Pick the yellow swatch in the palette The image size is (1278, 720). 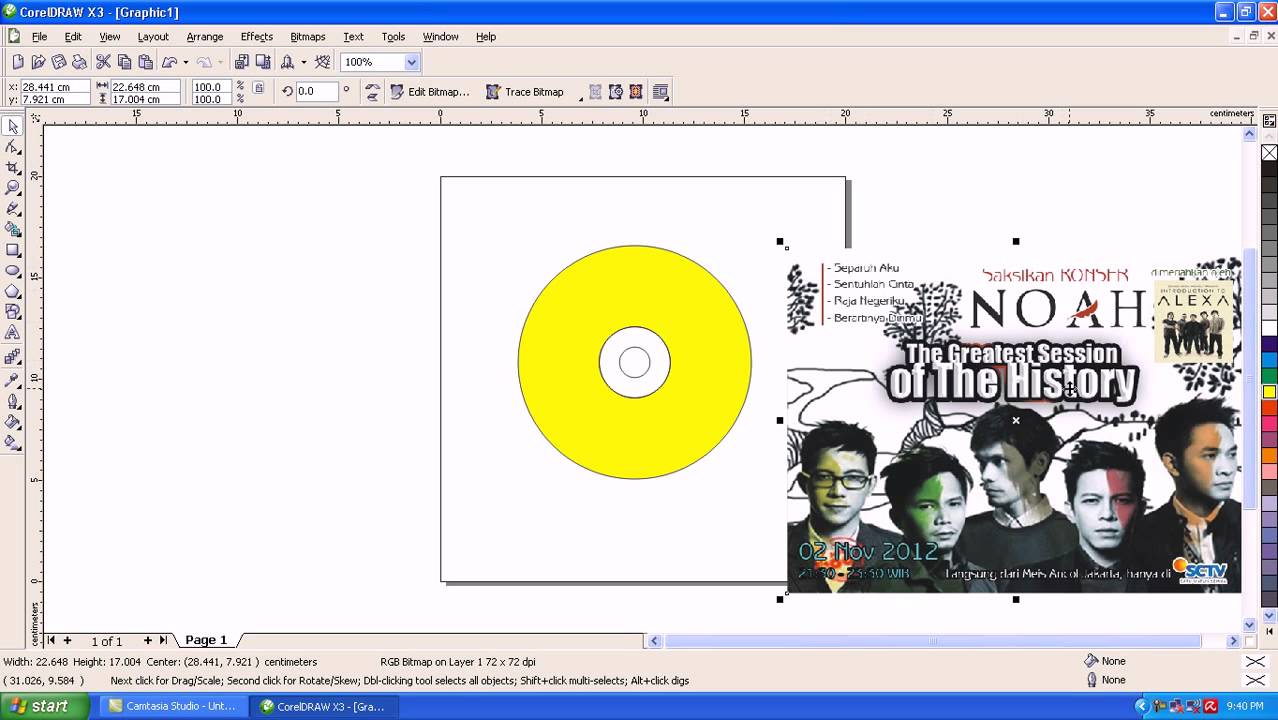[1269, 392]
